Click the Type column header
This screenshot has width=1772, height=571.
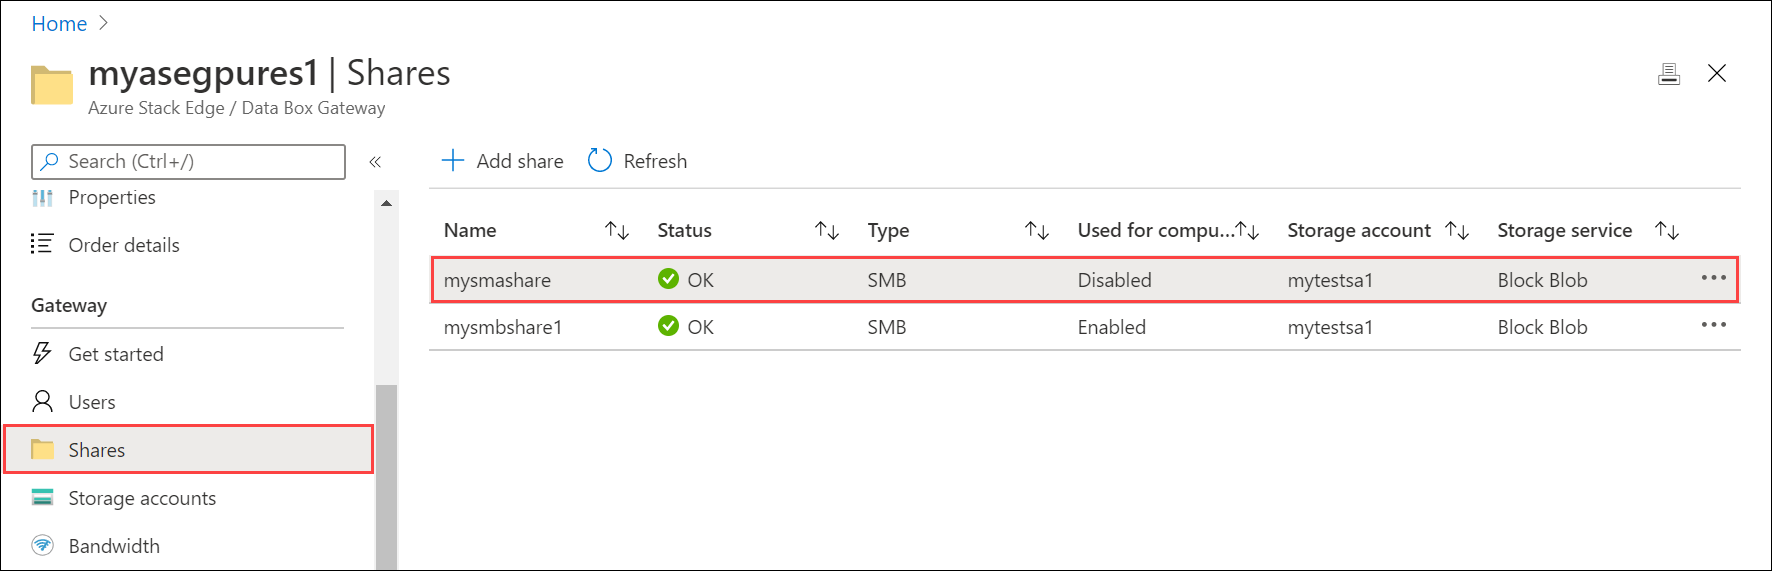888,231
